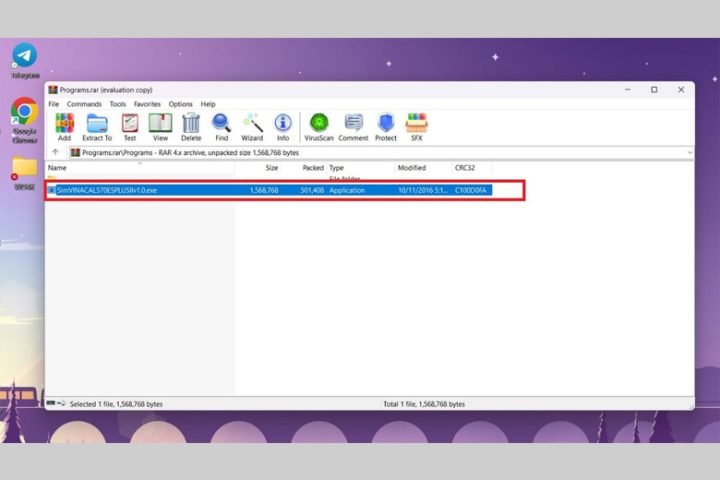
Task: Open the archive Comment tool
Action: pos(353,125)
